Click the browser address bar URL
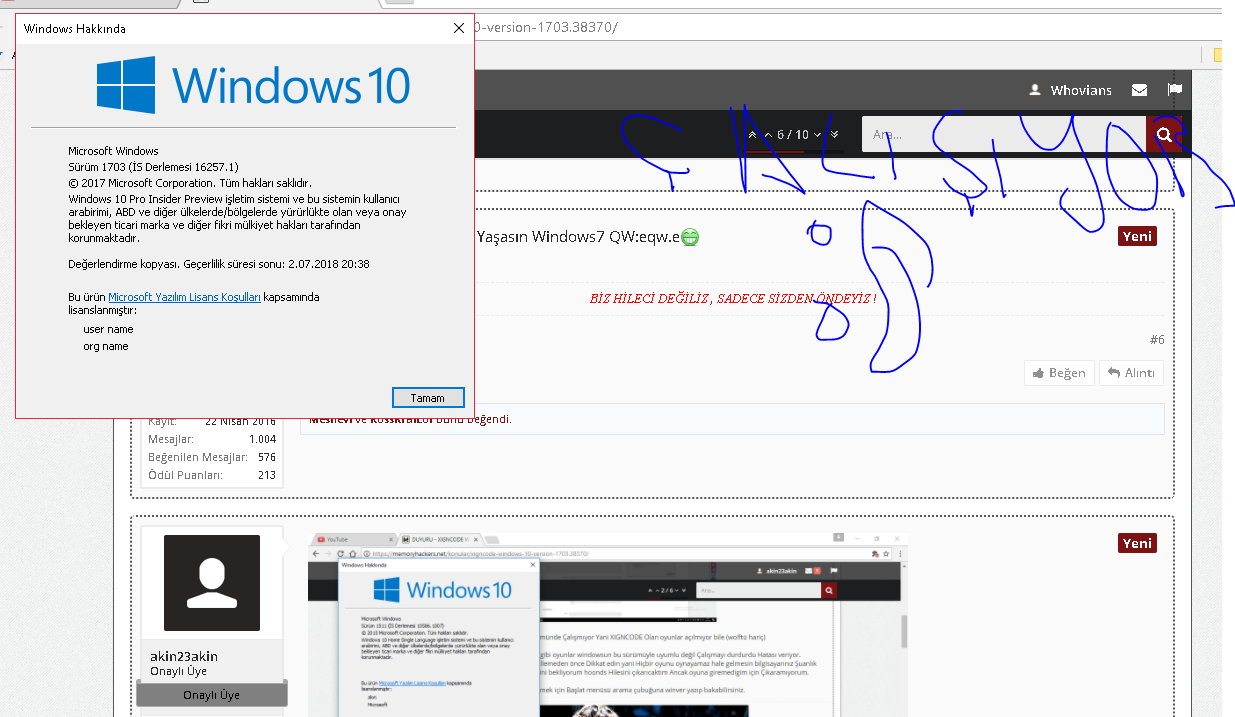 tap(548, 26)
